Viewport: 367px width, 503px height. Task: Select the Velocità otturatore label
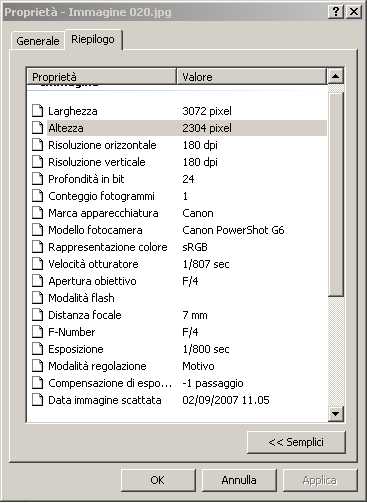(x=93, y=264)
